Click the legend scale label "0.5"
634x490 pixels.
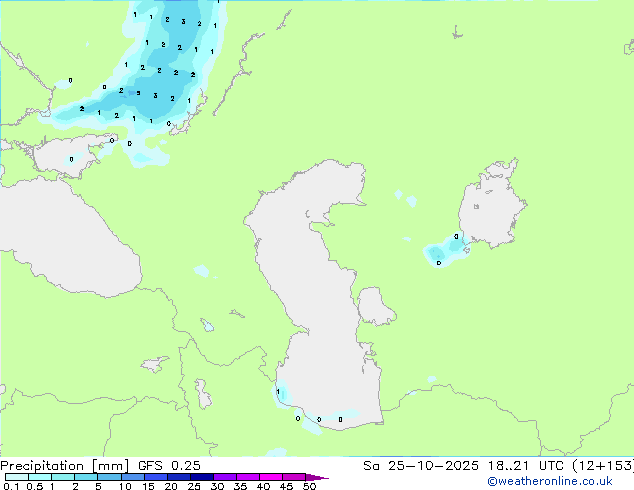click(35, 486)
